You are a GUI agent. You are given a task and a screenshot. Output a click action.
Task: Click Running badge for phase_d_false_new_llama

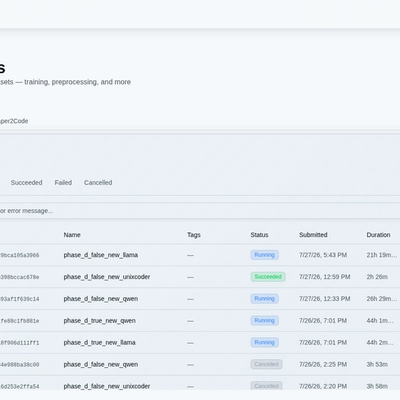point(265,255)
